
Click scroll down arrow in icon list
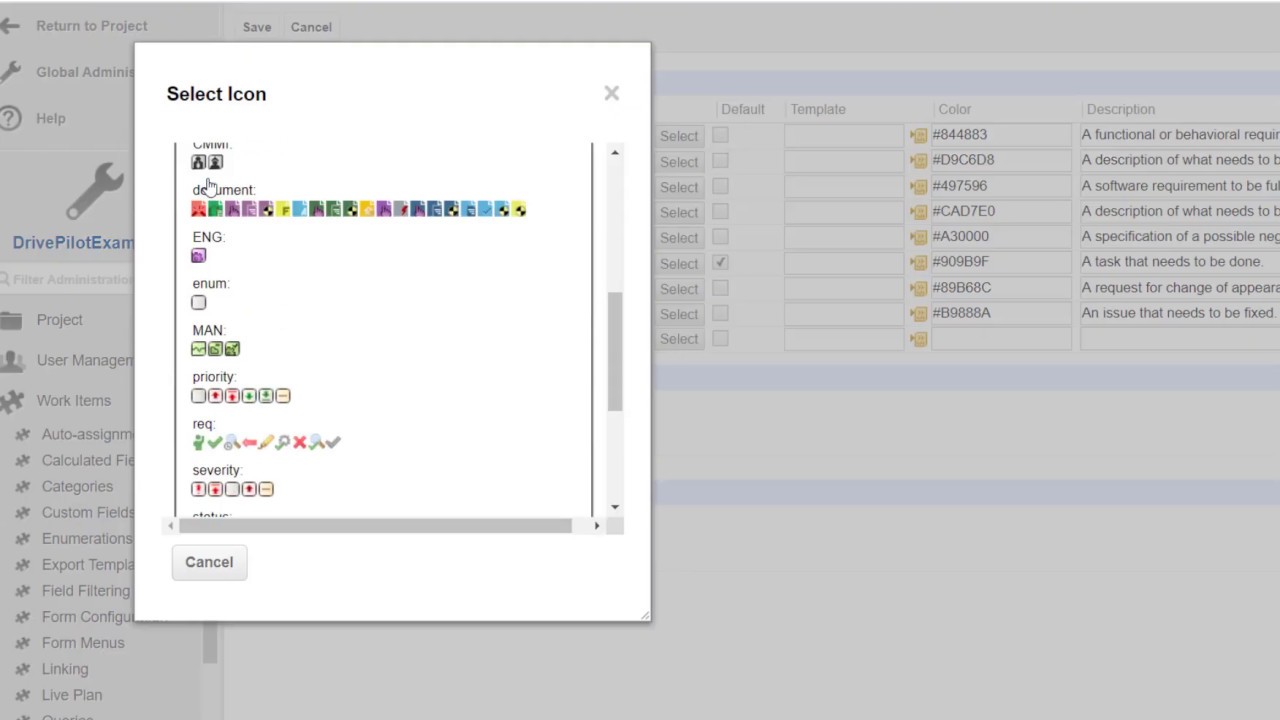[615, 507]
